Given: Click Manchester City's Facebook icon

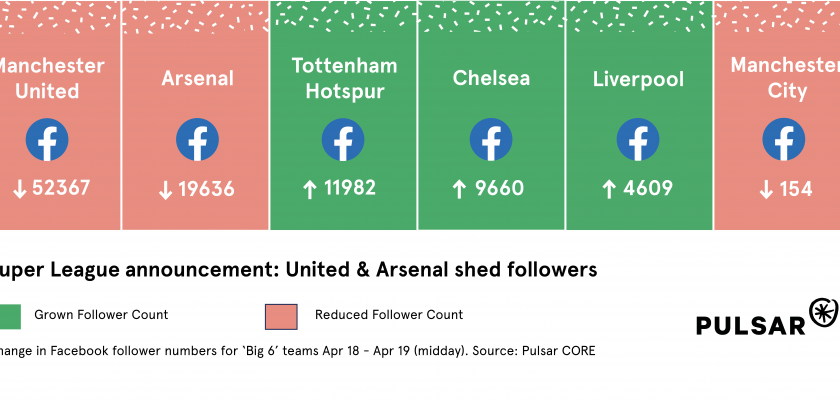Looking at the screenshot, I should coord(784,140).
